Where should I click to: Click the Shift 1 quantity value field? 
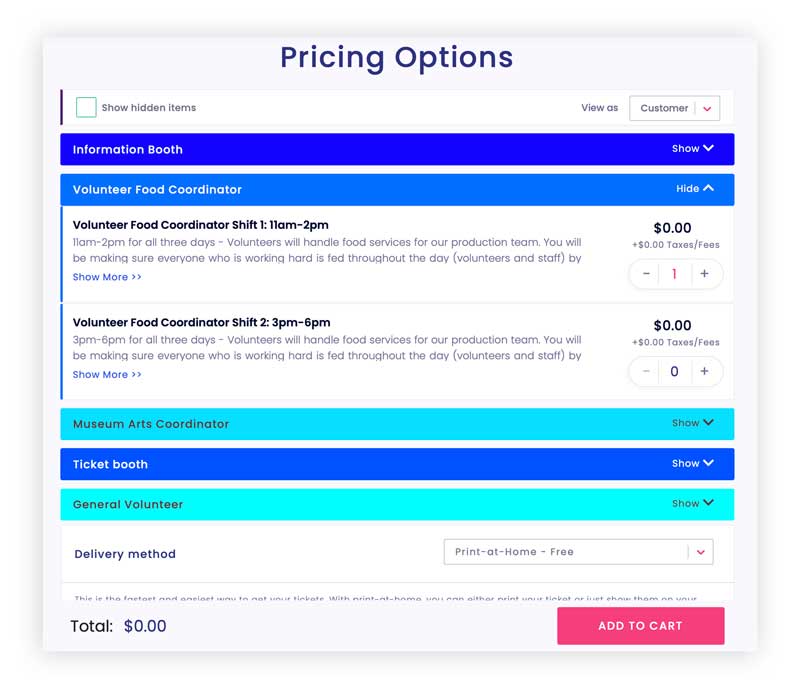(674, 274)
